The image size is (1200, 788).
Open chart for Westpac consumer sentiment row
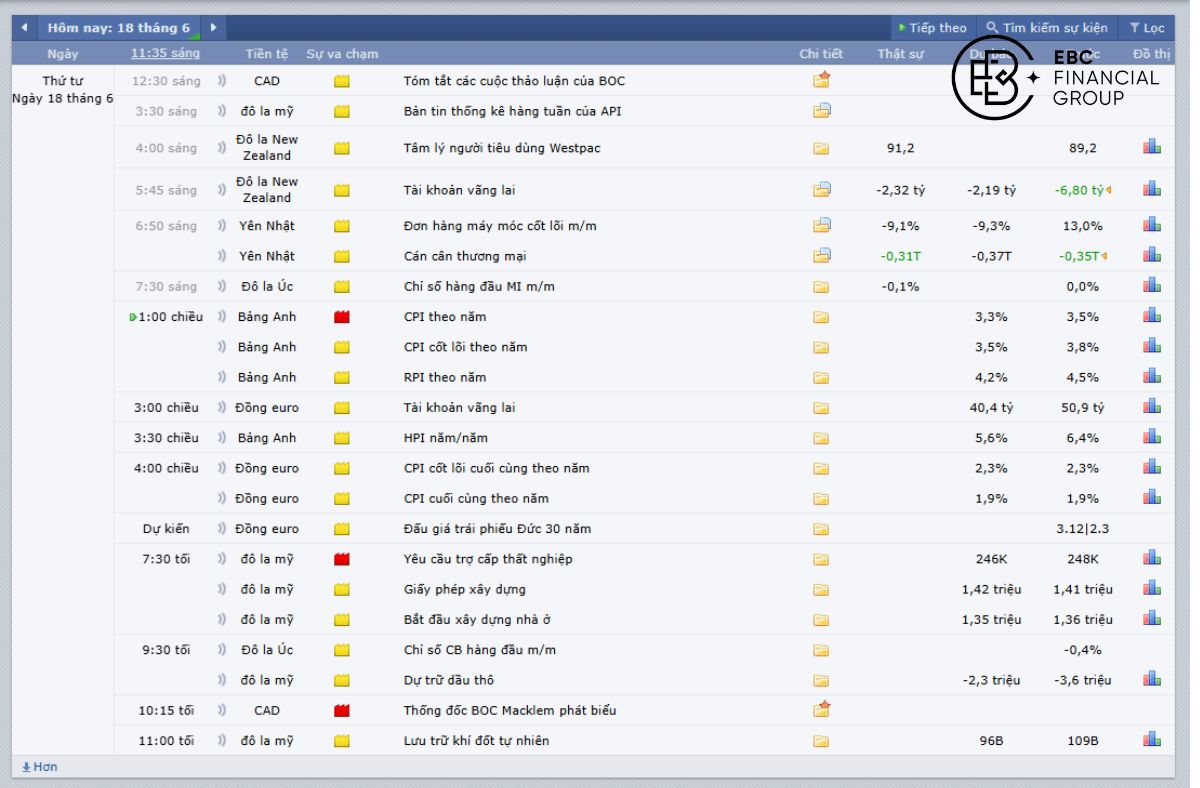[1152, 147]
